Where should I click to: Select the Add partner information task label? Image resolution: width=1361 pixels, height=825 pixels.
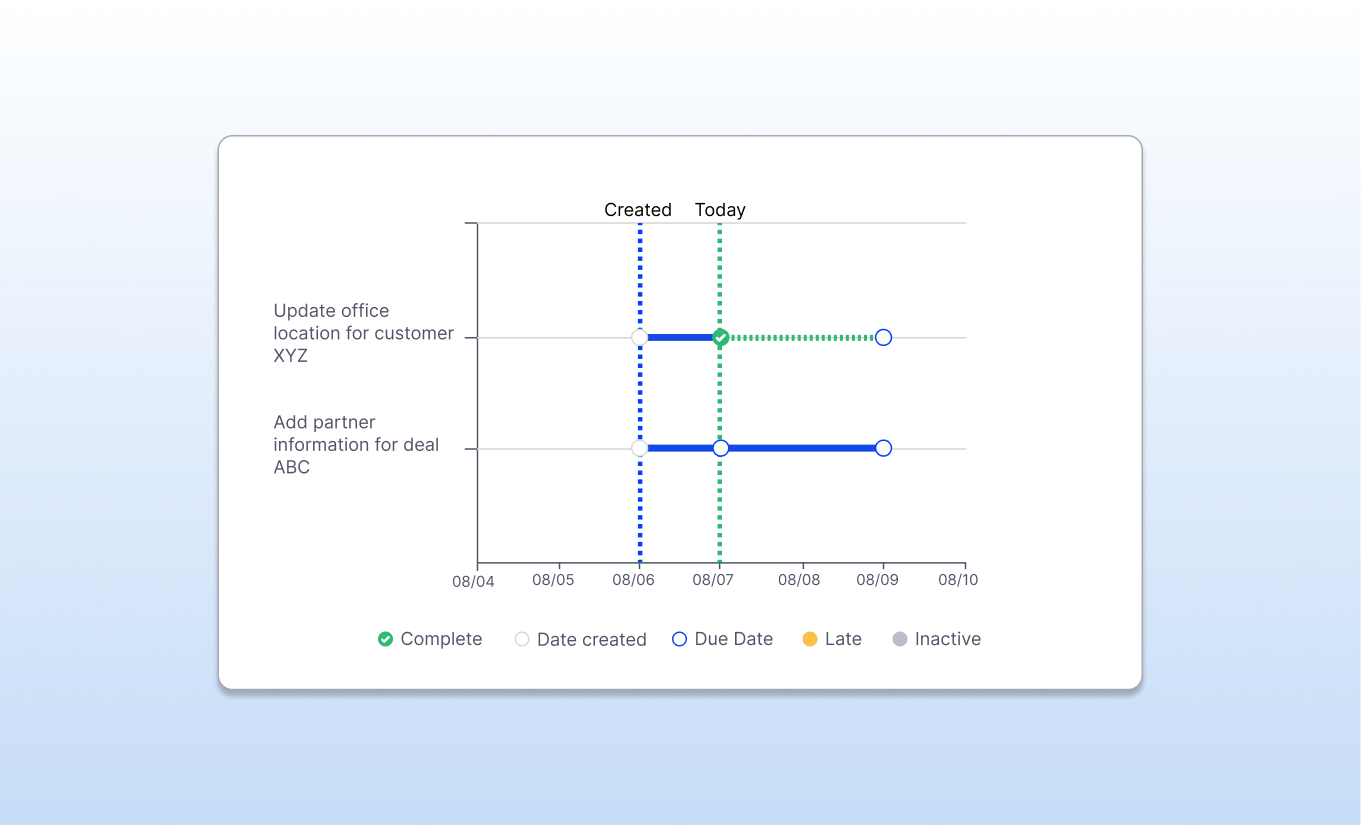356,445
